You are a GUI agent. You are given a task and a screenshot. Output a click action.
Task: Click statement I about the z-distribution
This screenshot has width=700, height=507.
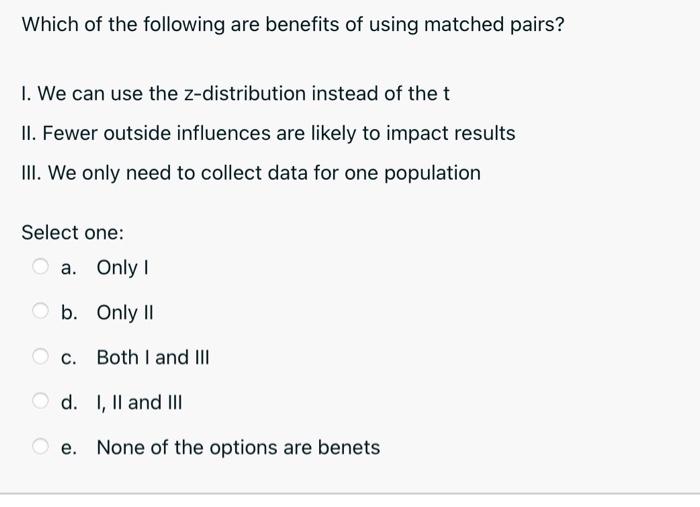point(235,94)
